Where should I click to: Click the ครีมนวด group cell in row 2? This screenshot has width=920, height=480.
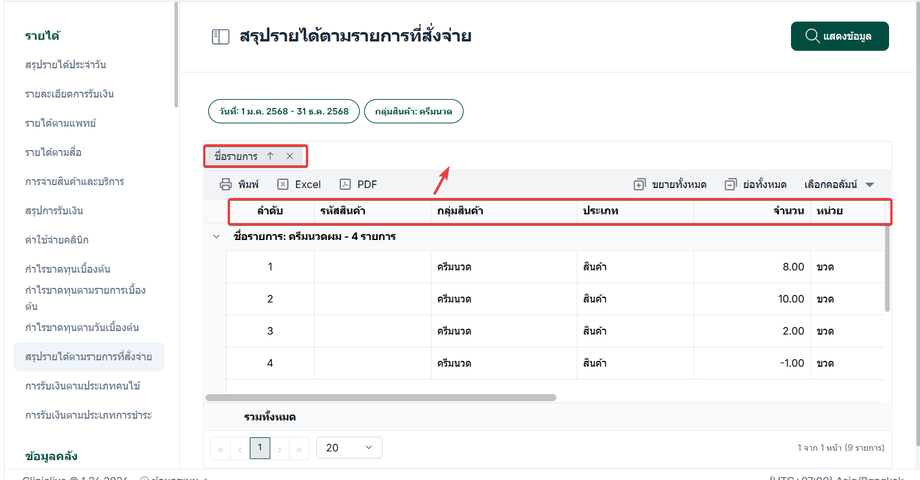tap(504, 299)
